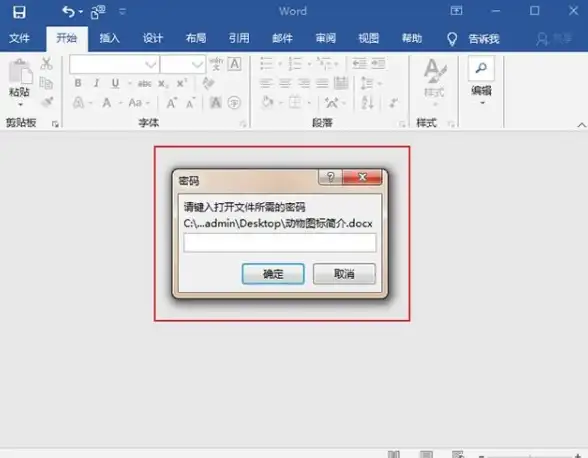This screenshot has width=588, height=458.
Task: Click the multilevel list icon
Action: click(x=324, y=64)
